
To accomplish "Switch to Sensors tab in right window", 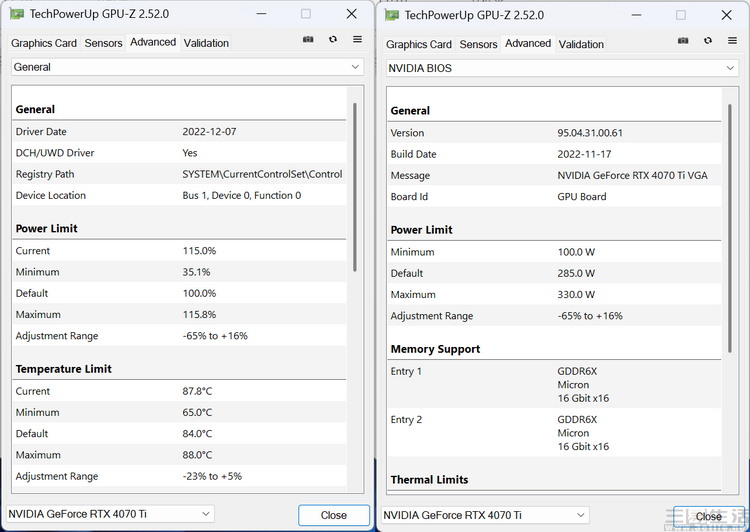I will (478, 44).
